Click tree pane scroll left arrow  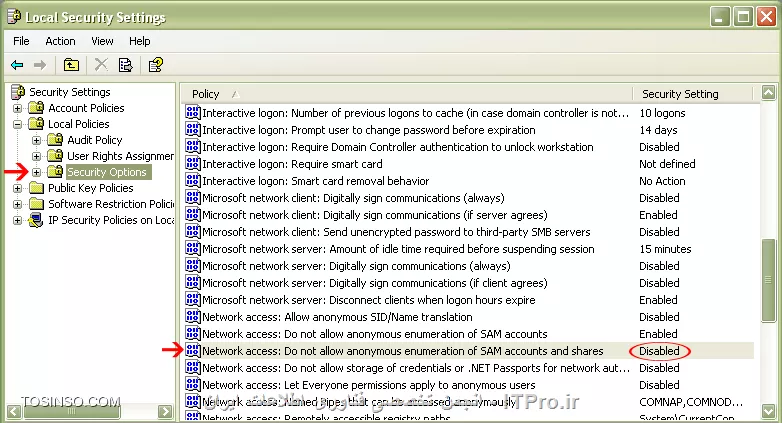14,412
